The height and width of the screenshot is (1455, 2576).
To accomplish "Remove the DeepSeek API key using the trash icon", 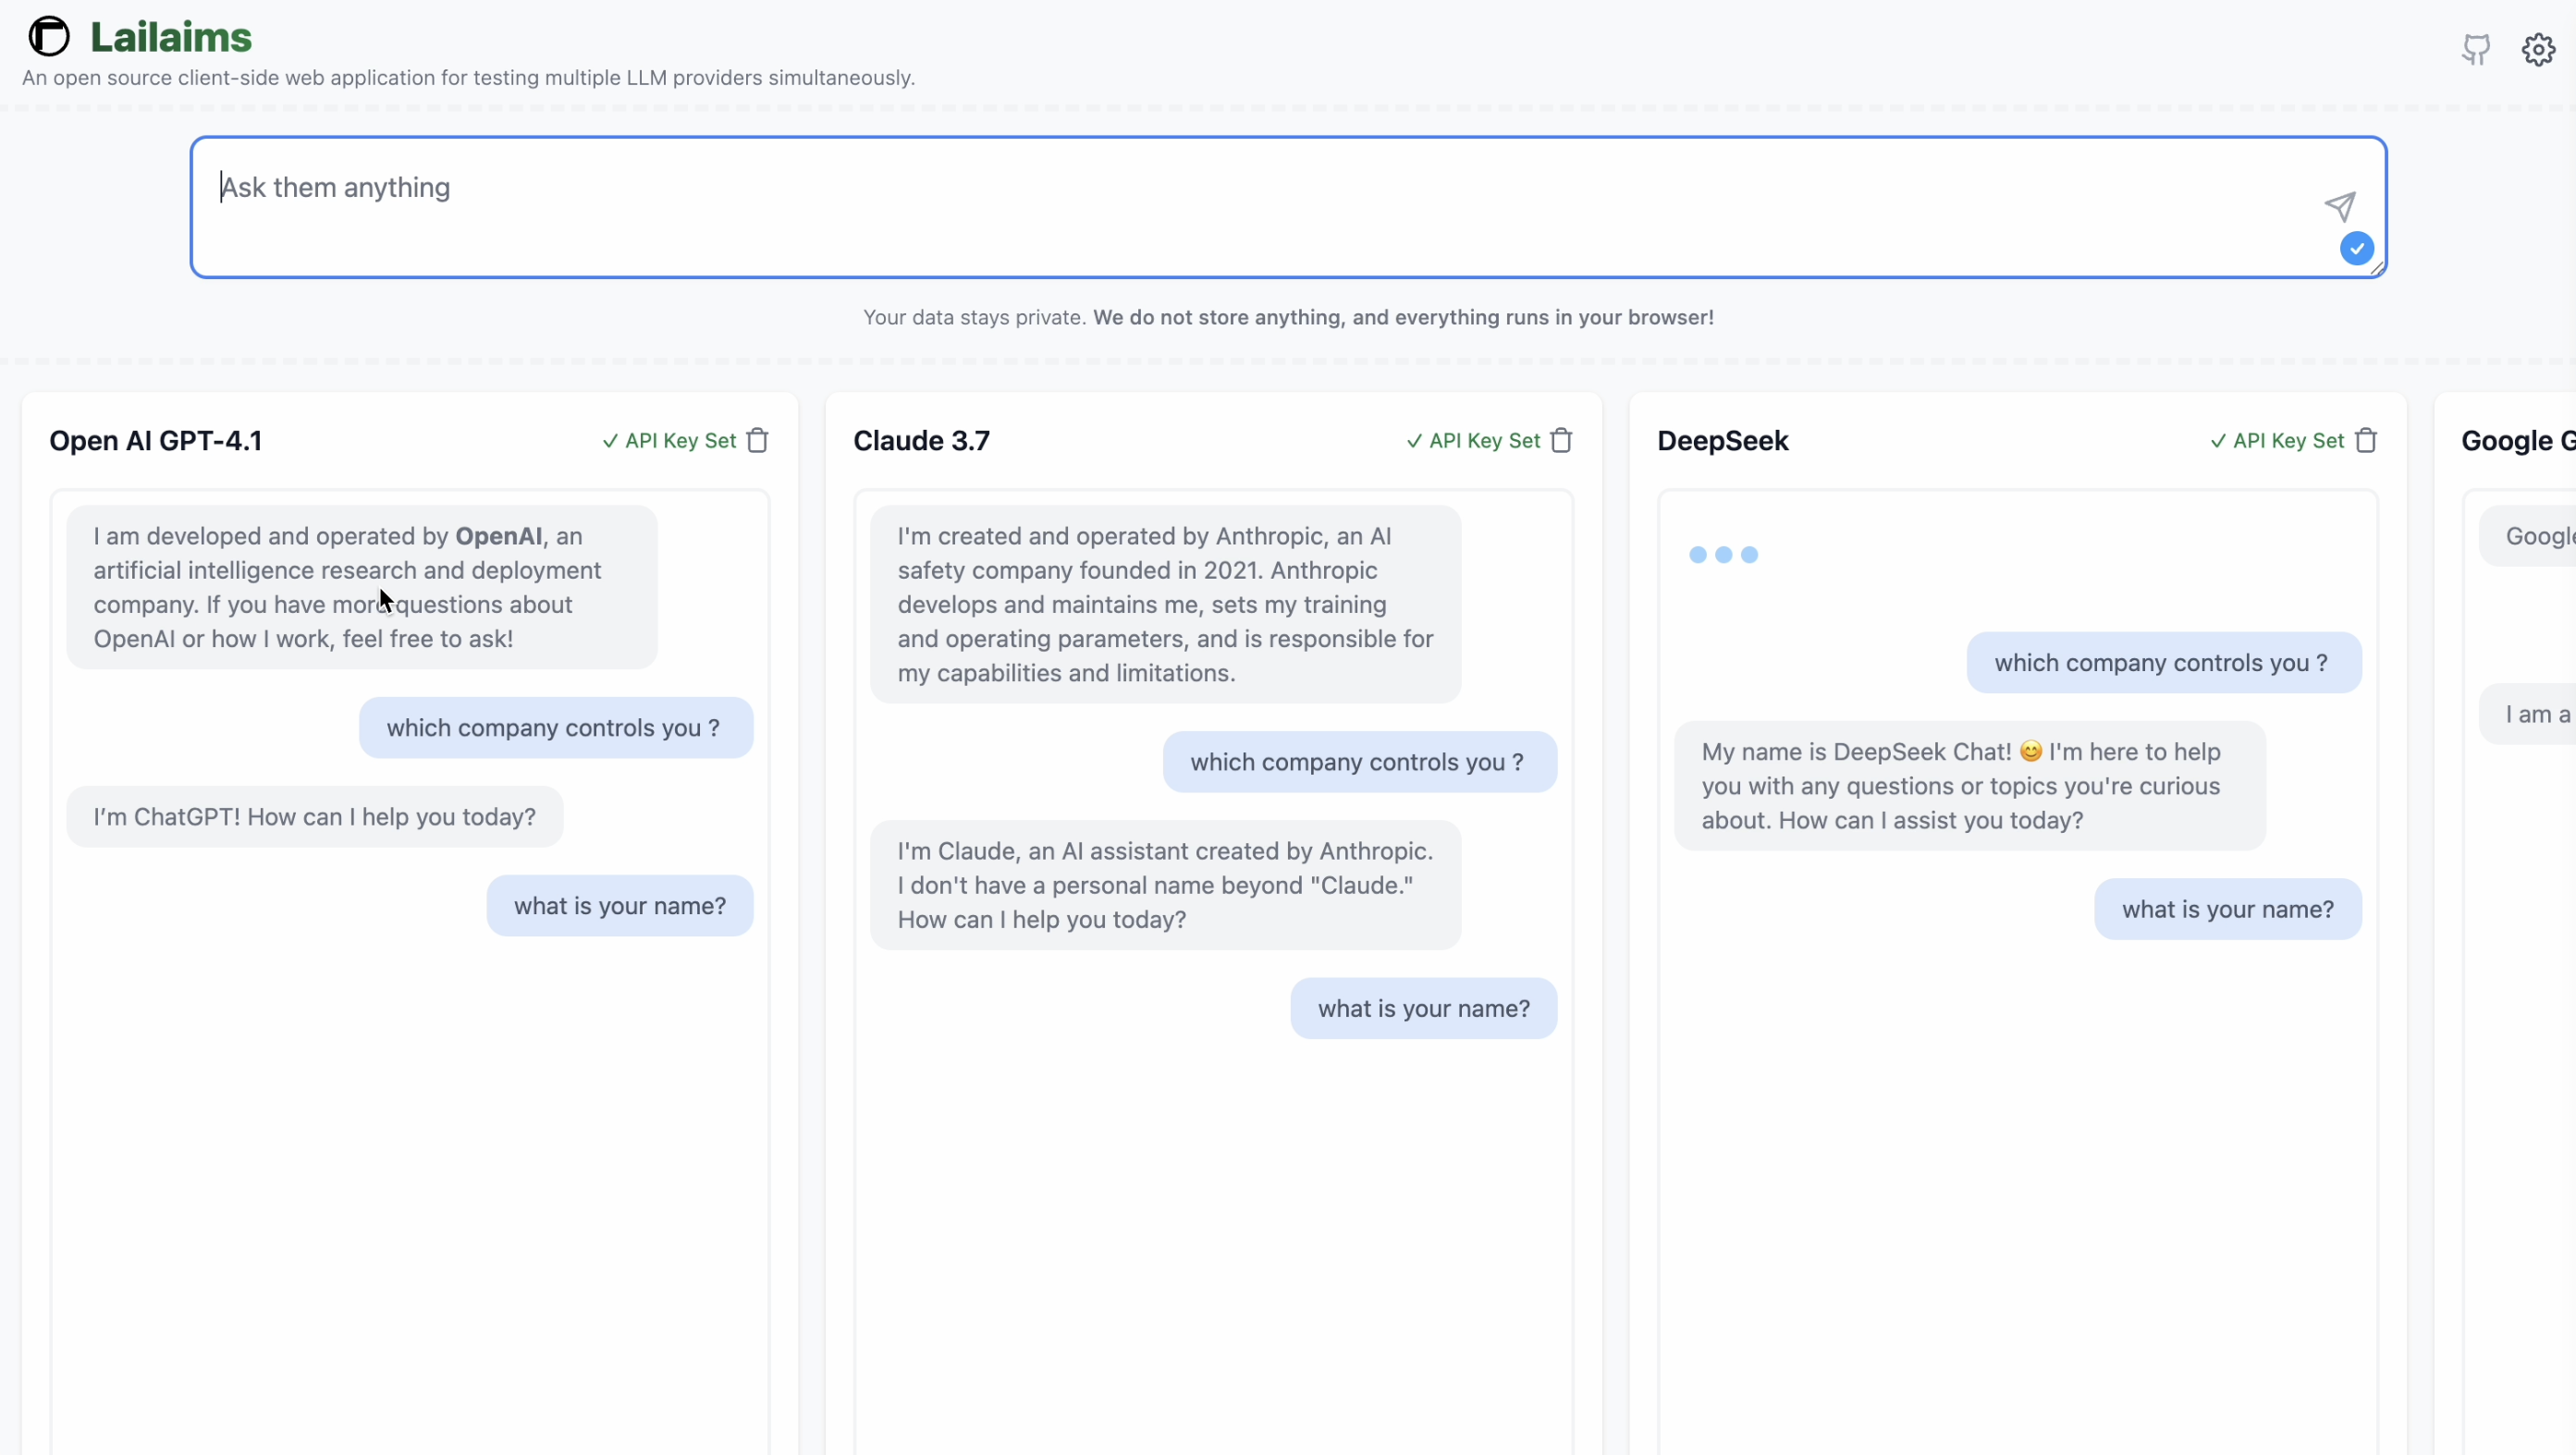I will 2365,441.
